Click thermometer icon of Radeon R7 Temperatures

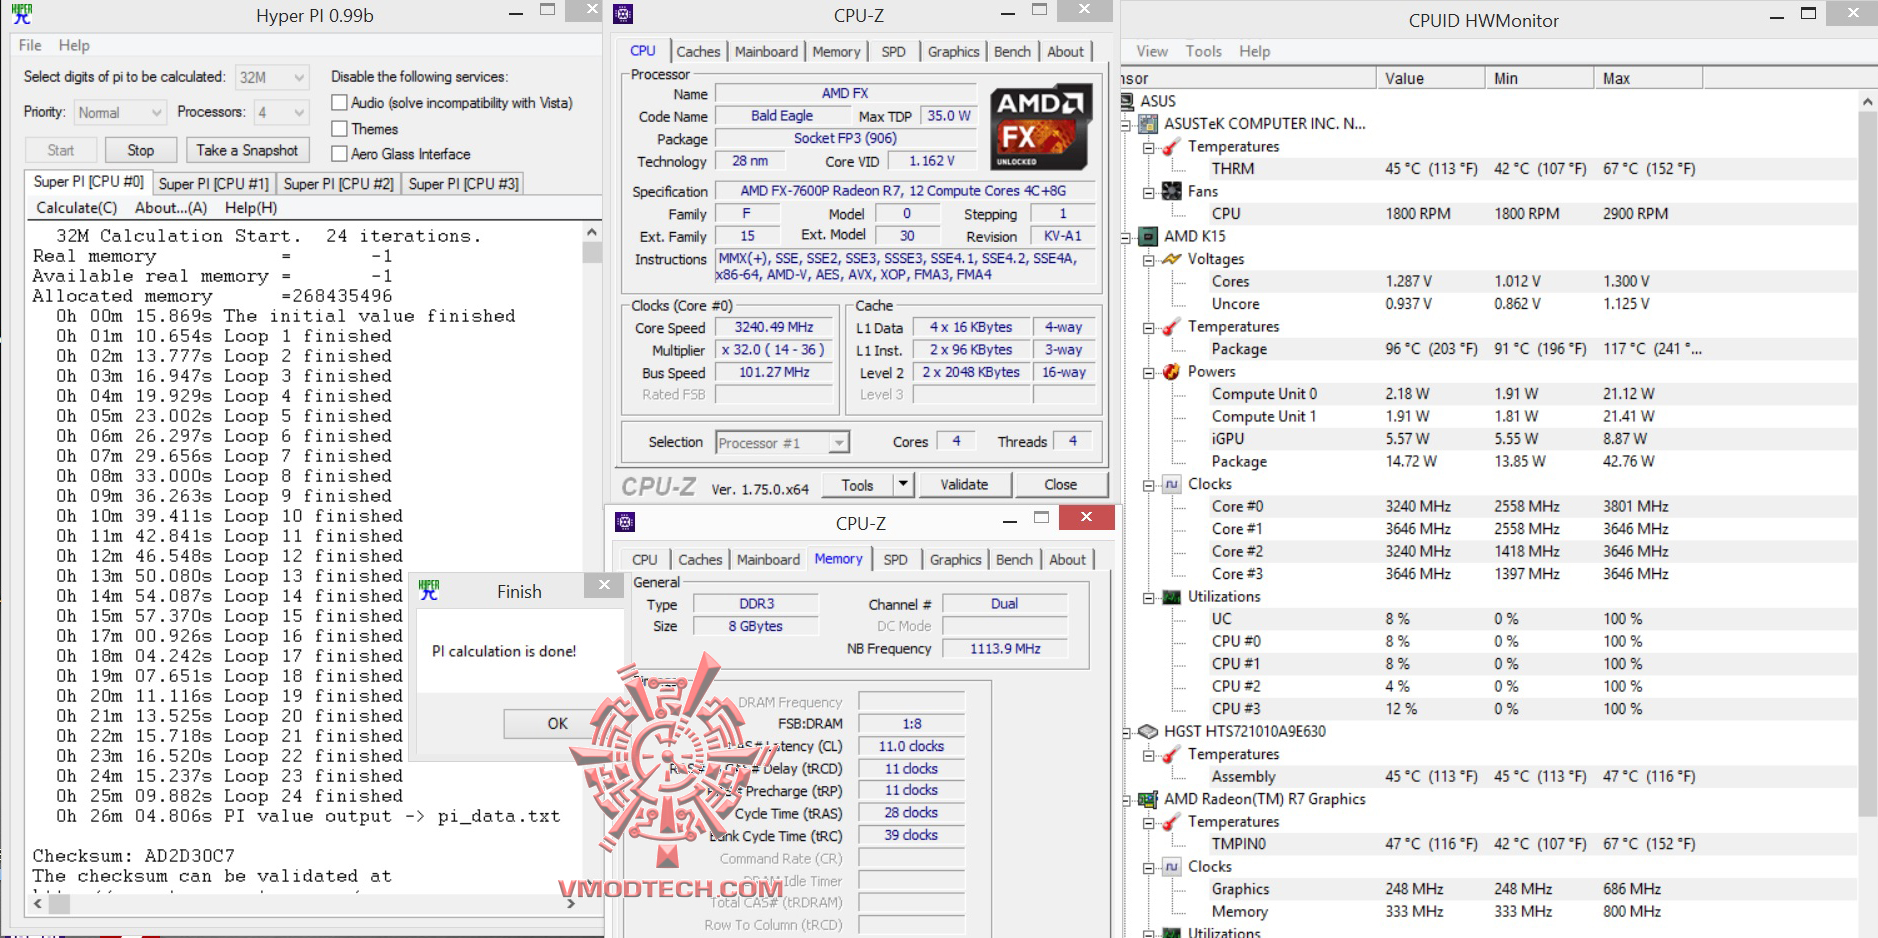click(x=1172, y=822)
